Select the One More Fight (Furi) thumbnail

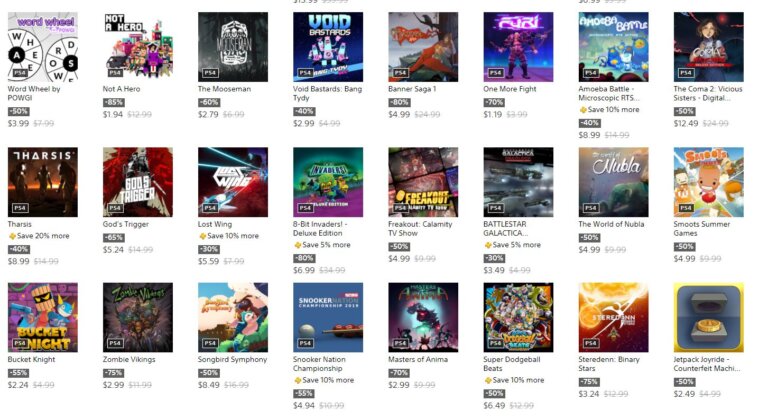[518, 47]
